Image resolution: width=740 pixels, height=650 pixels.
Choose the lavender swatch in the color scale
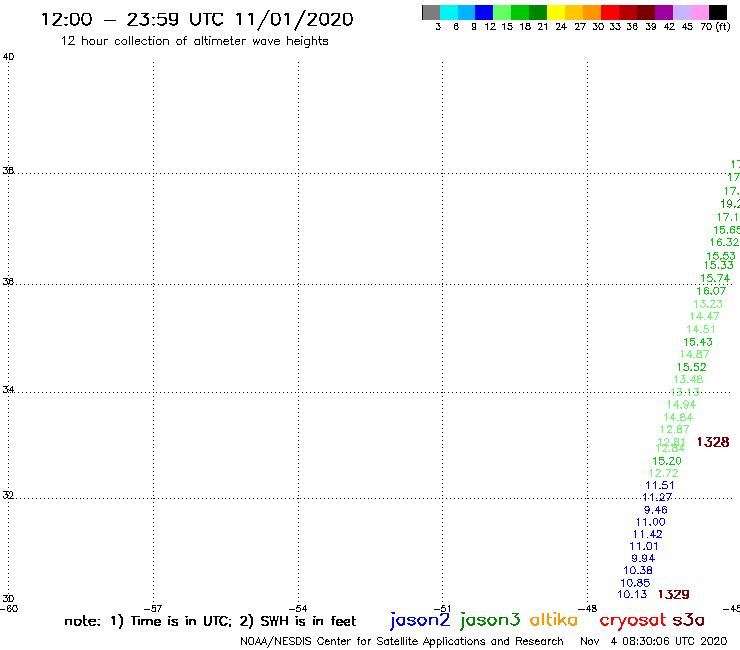682,12
